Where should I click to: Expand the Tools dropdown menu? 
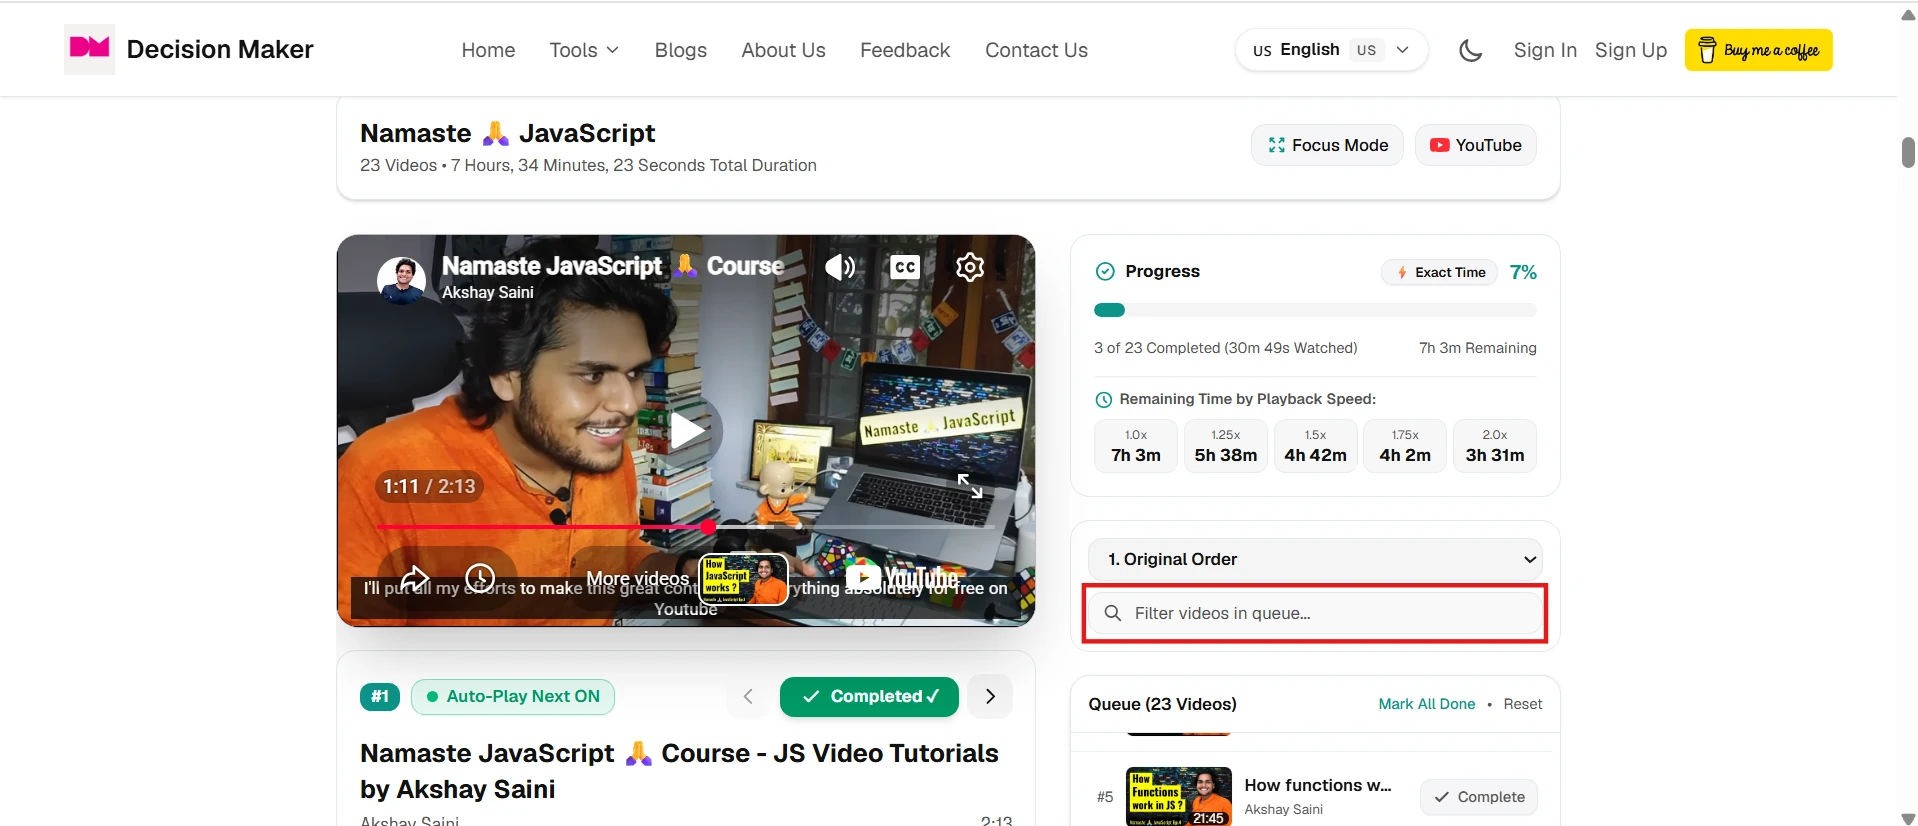pos(584,50)
